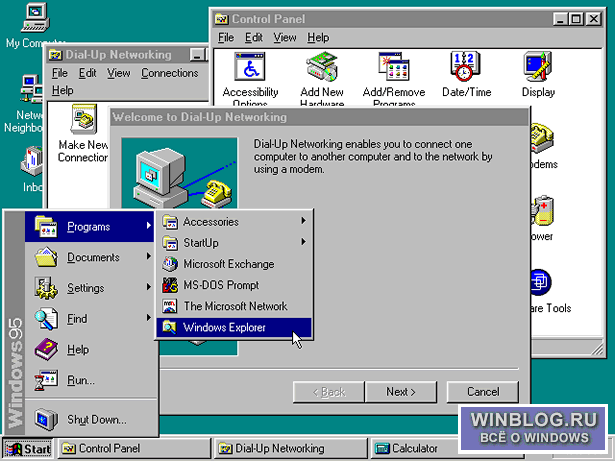The height and width of the screenshot is (461, 615).
Task: Select the Inbox desktop icon
Action: coord(32,161)
